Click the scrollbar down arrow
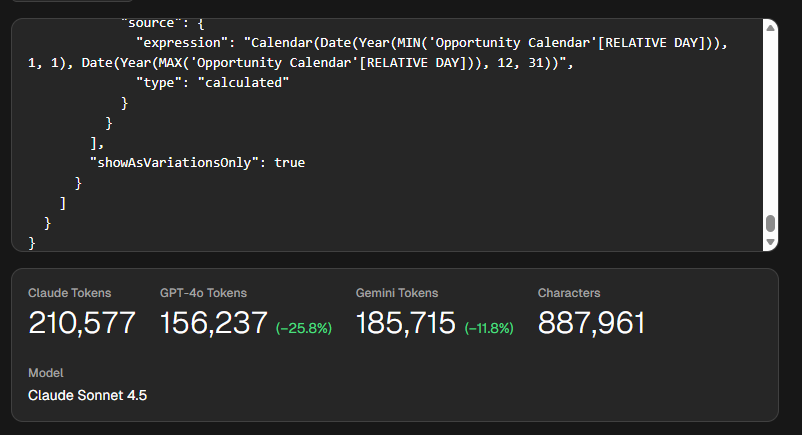 [769, 242]
